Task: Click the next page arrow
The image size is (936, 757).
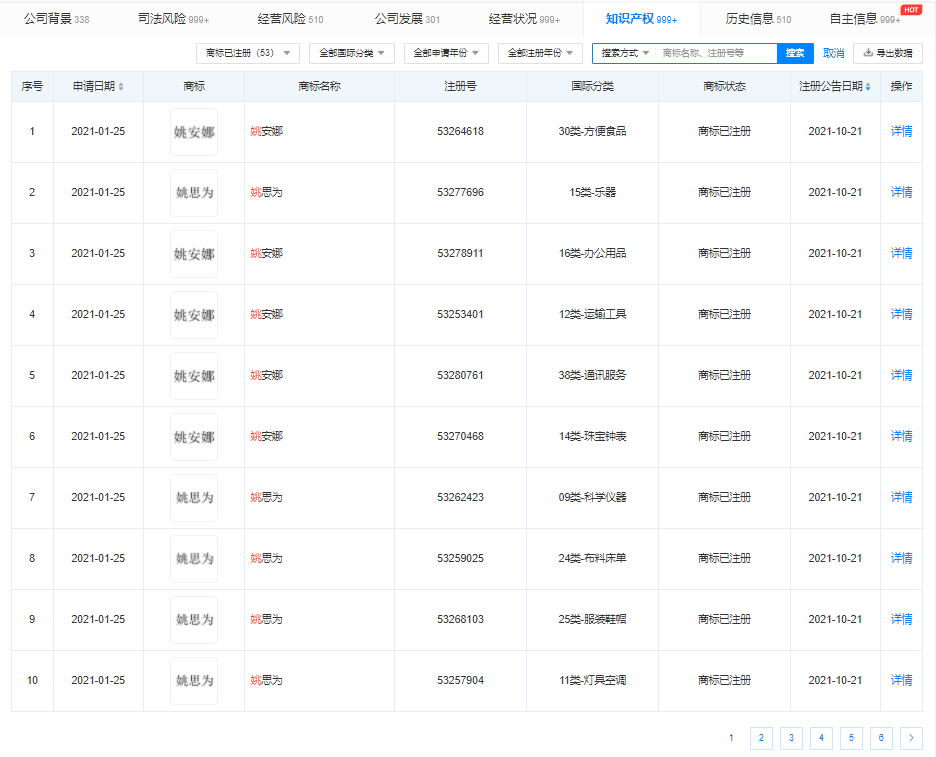Action: (911, 738)
